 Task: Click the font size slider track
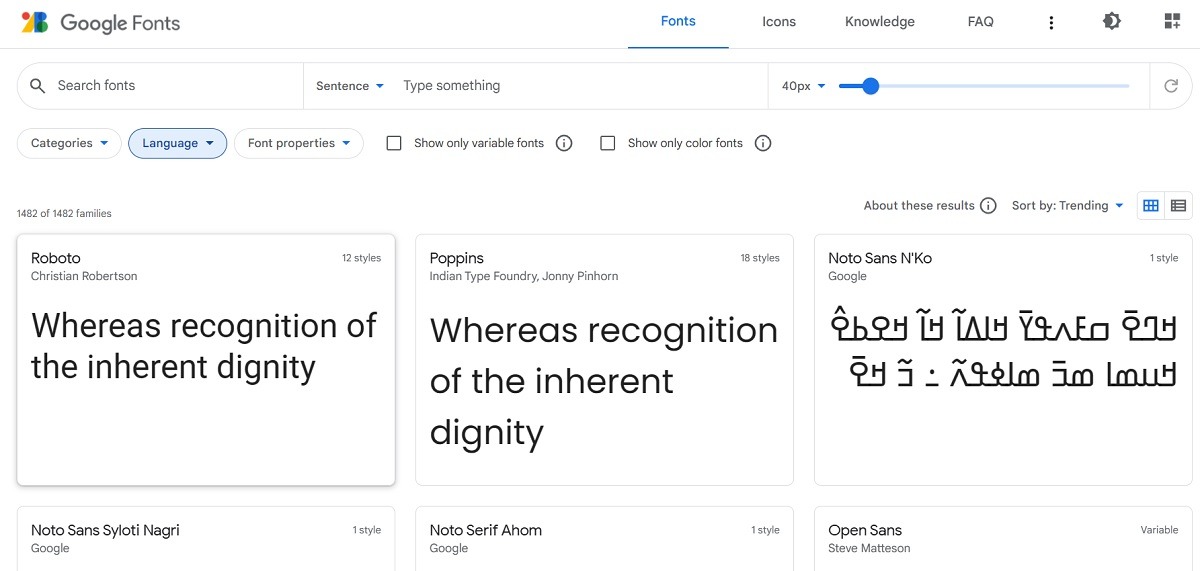[x=984, y=86]
